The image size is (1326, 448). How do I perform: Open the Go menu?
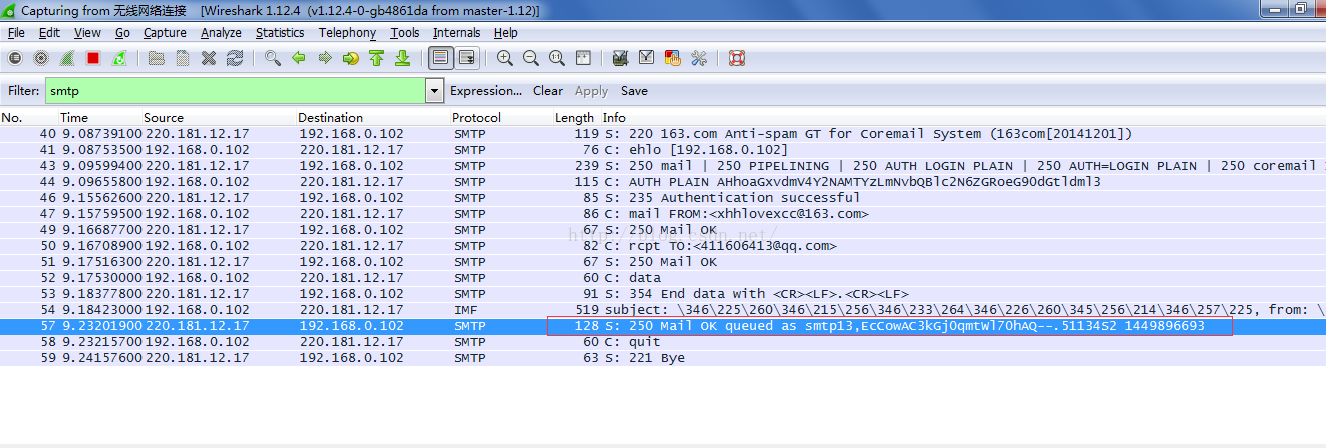tap(122, 33)
